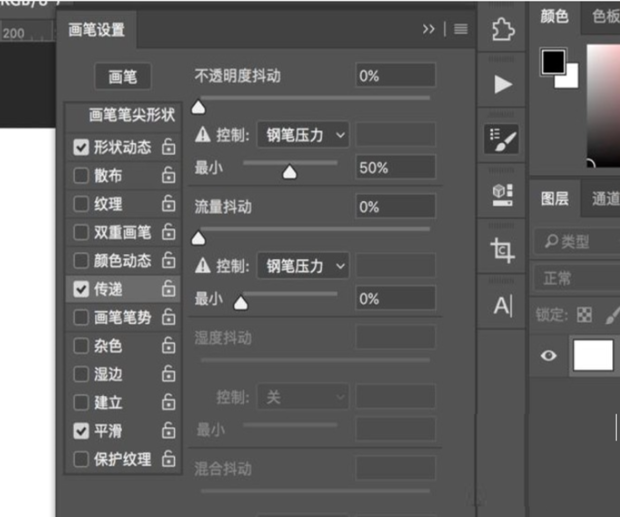Click the 流量抖动 slider handle
This screenshot has width=620, height=517.
[x=198, y=238]
